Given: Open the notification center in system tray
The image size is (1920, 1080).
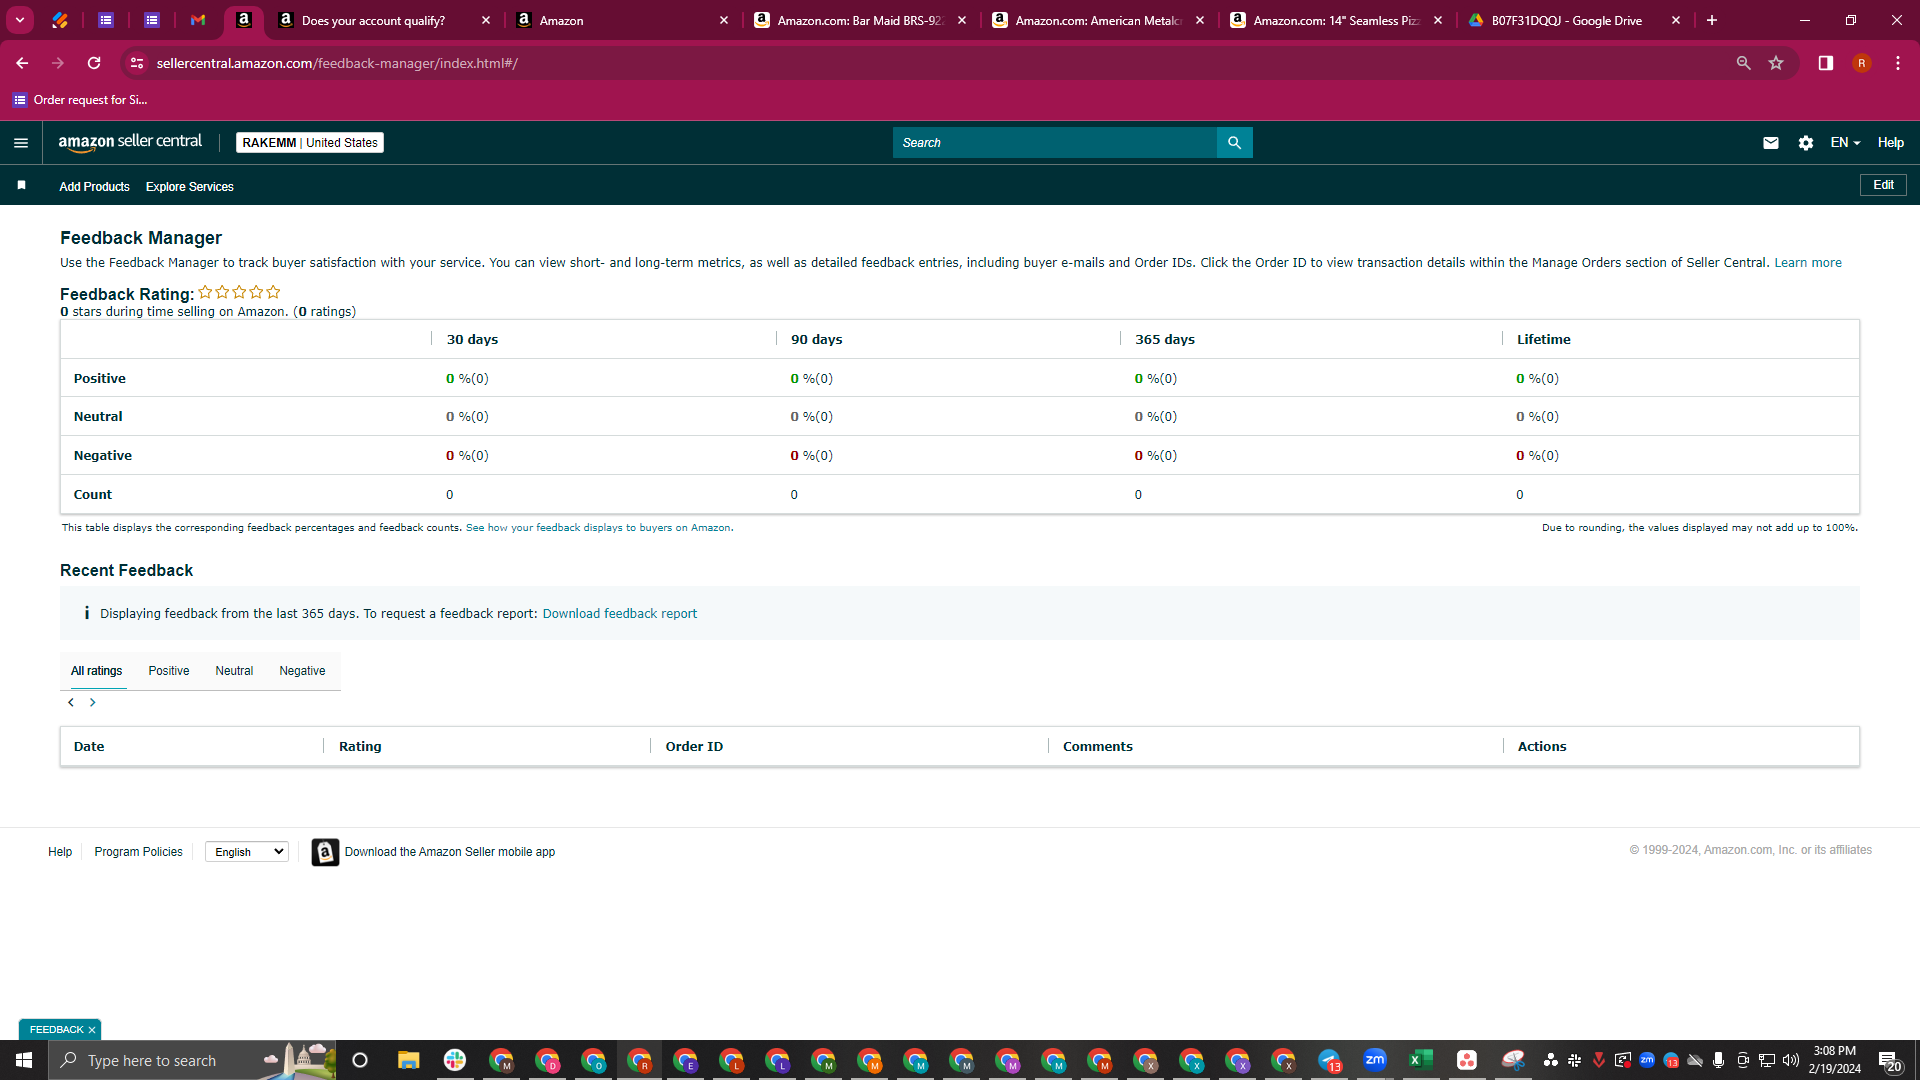Looking at the screenshot, I should (x=1889, y=1060).
